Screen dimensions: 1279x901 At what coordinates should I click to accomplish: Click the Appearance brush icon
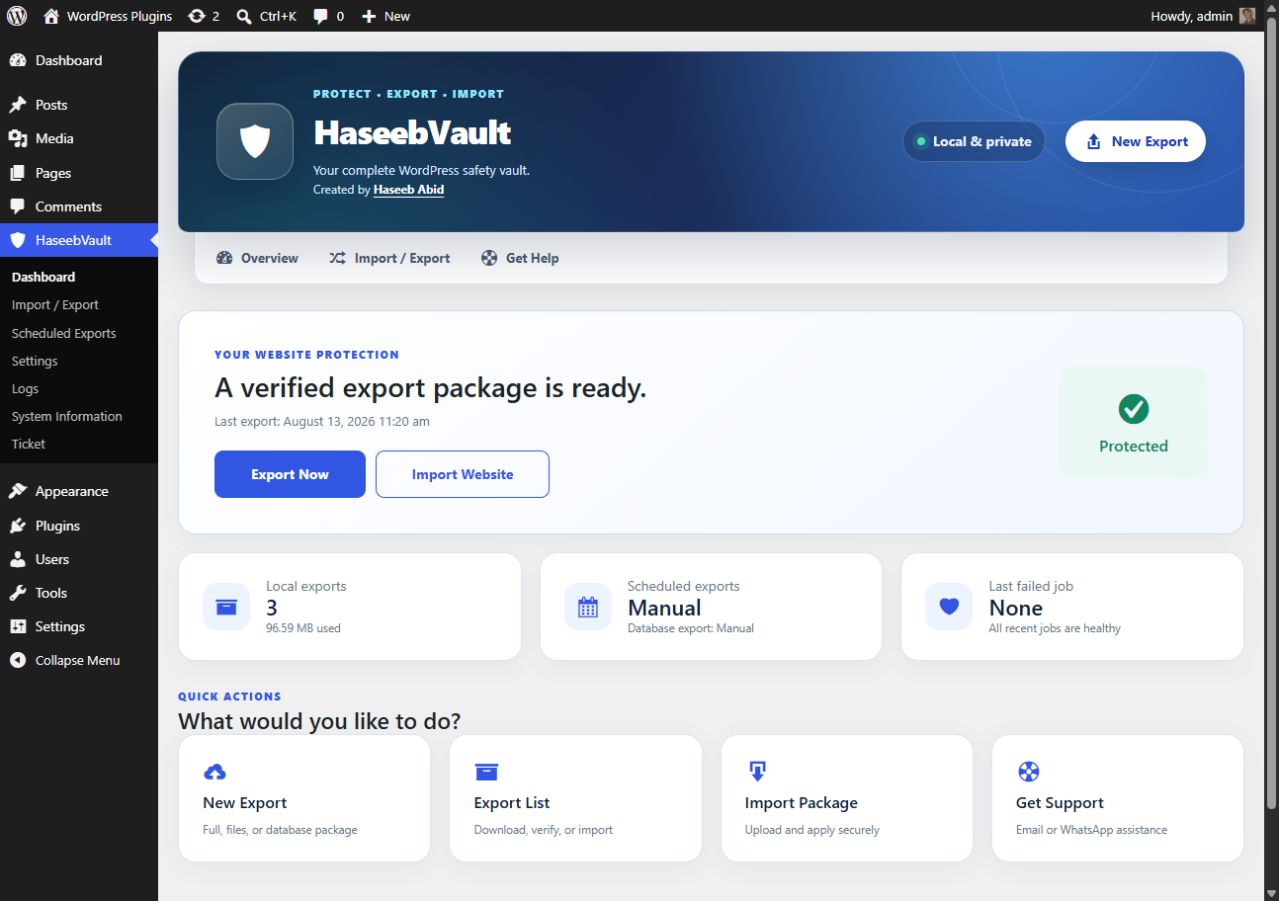pos(18,491)
